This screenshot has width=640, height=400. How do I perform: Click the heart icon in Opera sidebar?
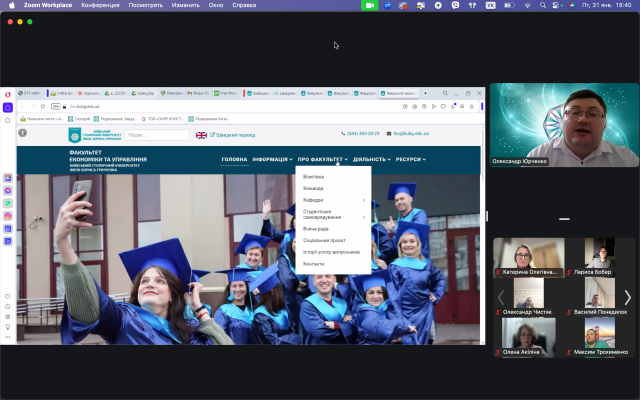pyautogui.click(x=8, y=297)
